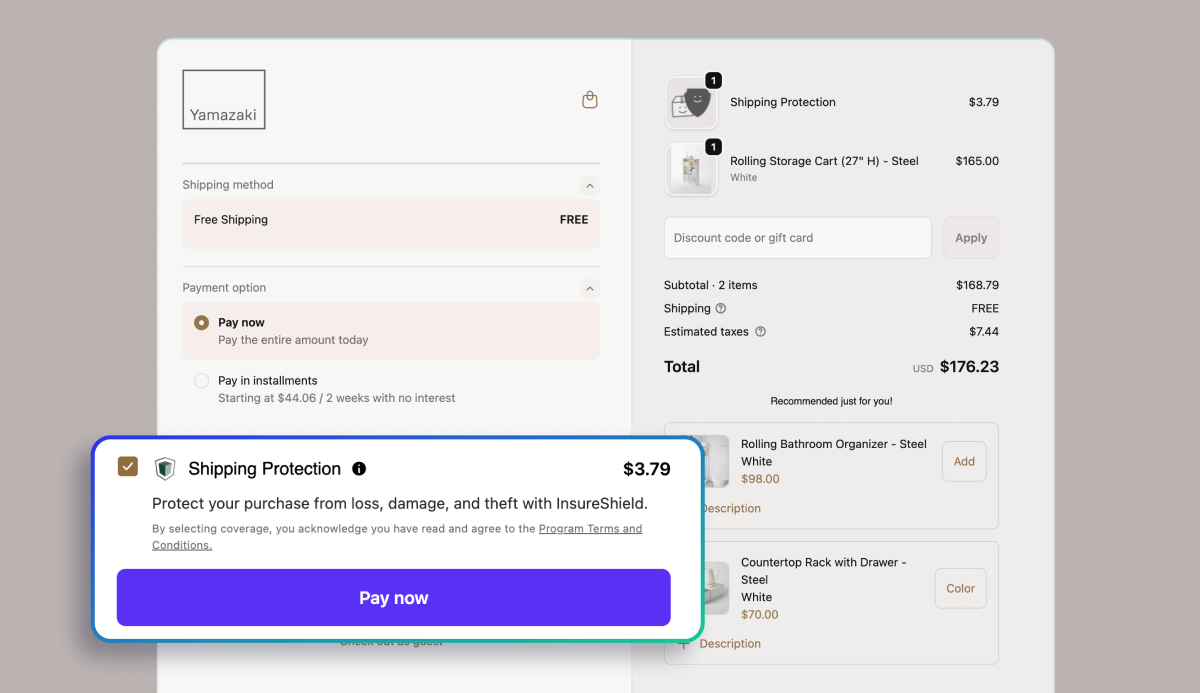Click the Rolling Bathroom Organizer thumbnail
The image size is (1200, 693).
click(x=715, y=461)
